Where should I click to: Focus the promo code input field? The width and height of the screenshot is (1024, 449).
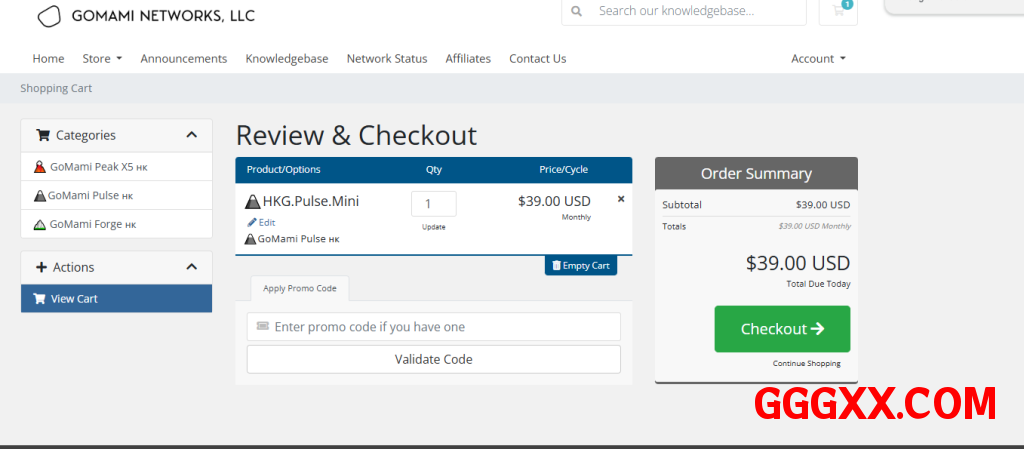(440, 327)
